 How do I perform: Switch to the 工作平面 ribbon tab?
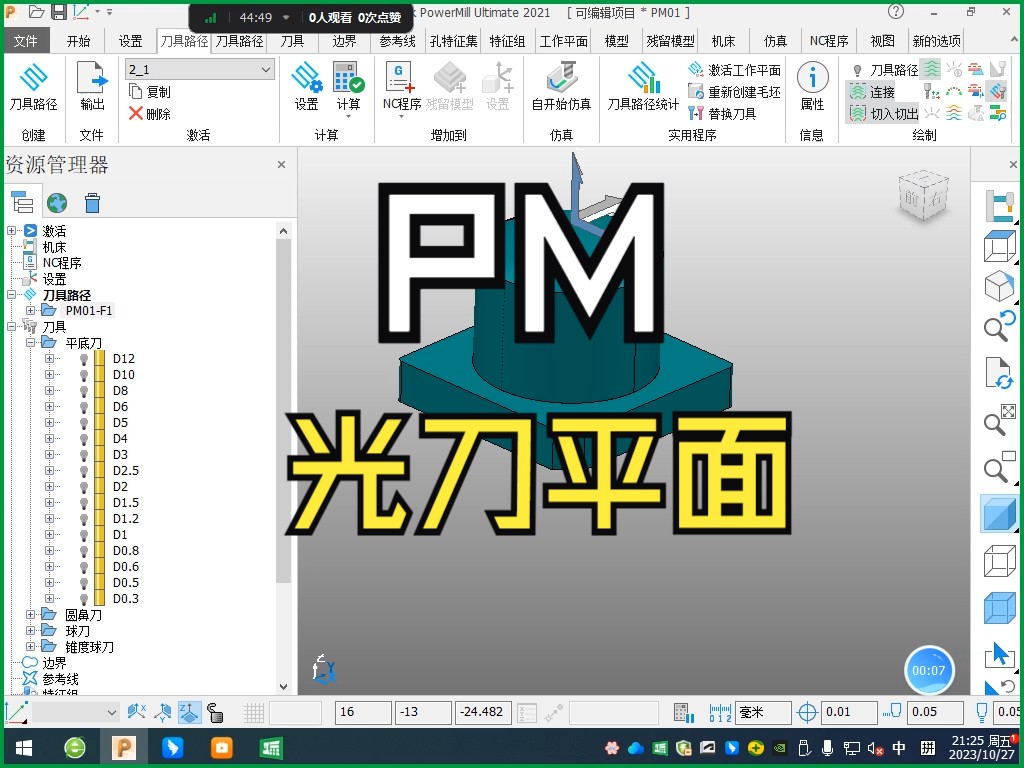[564, 41]
